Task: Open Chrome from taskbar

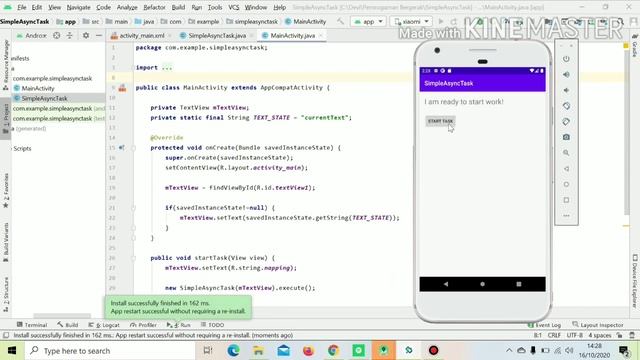Action: tap(333, 351)
